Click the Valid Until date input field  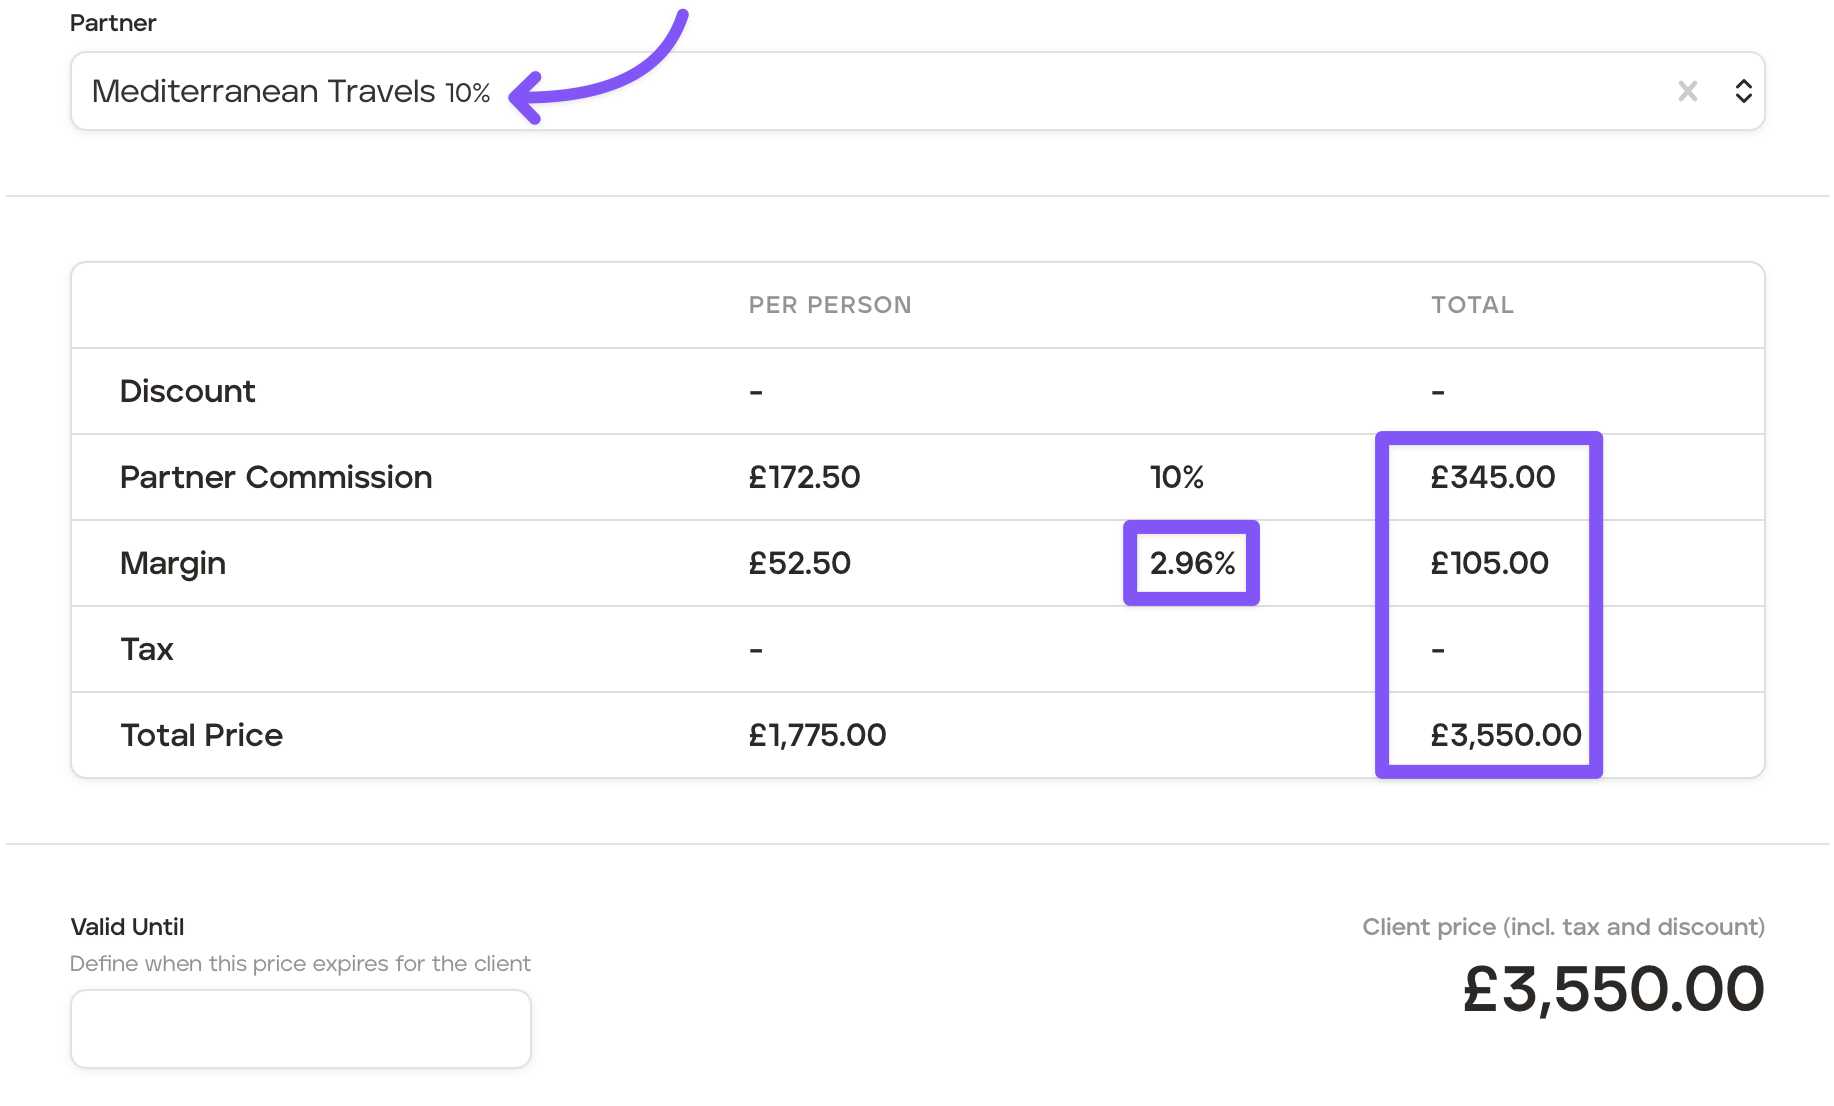[300, 1029]
